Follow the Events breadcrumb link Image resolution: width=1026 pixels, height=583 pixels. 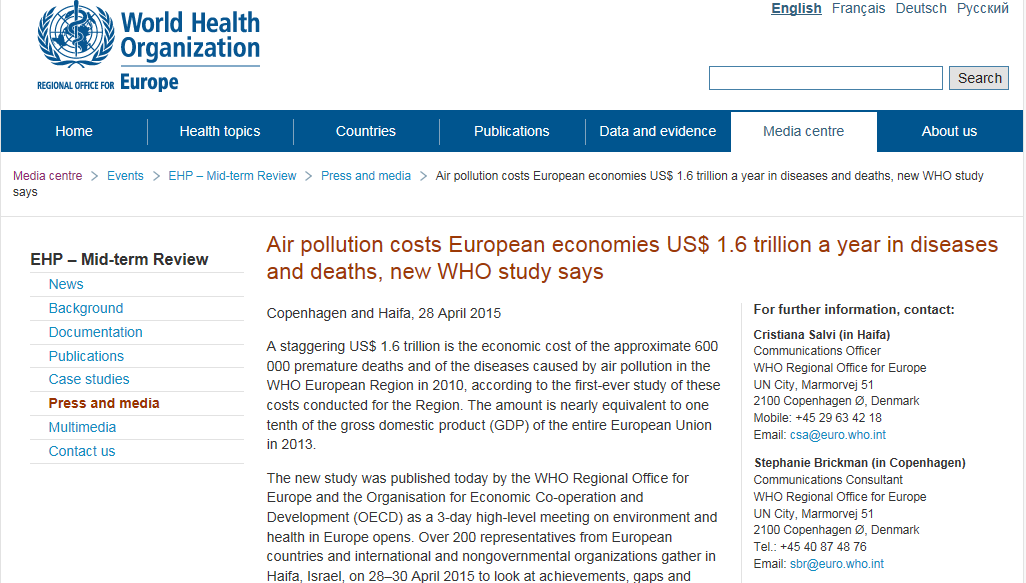(125, 176)
